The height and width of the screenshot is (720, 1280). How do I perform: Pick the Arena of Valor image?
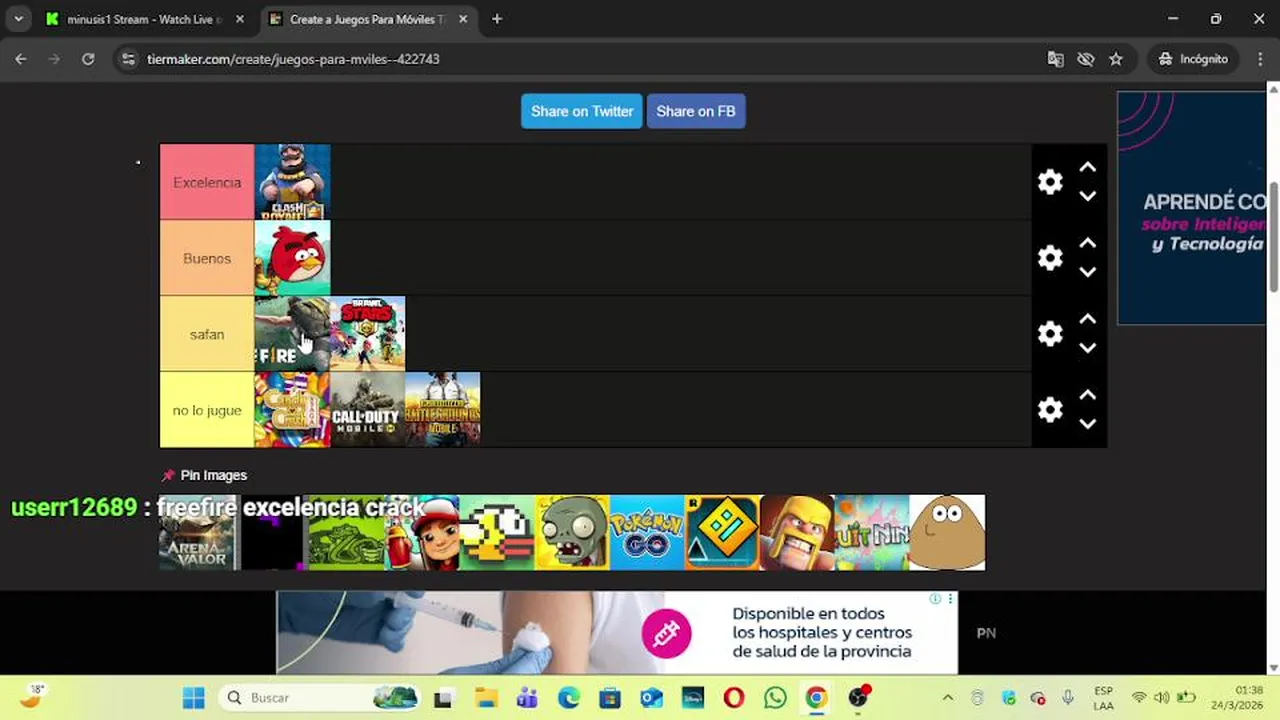pos(197,533)
